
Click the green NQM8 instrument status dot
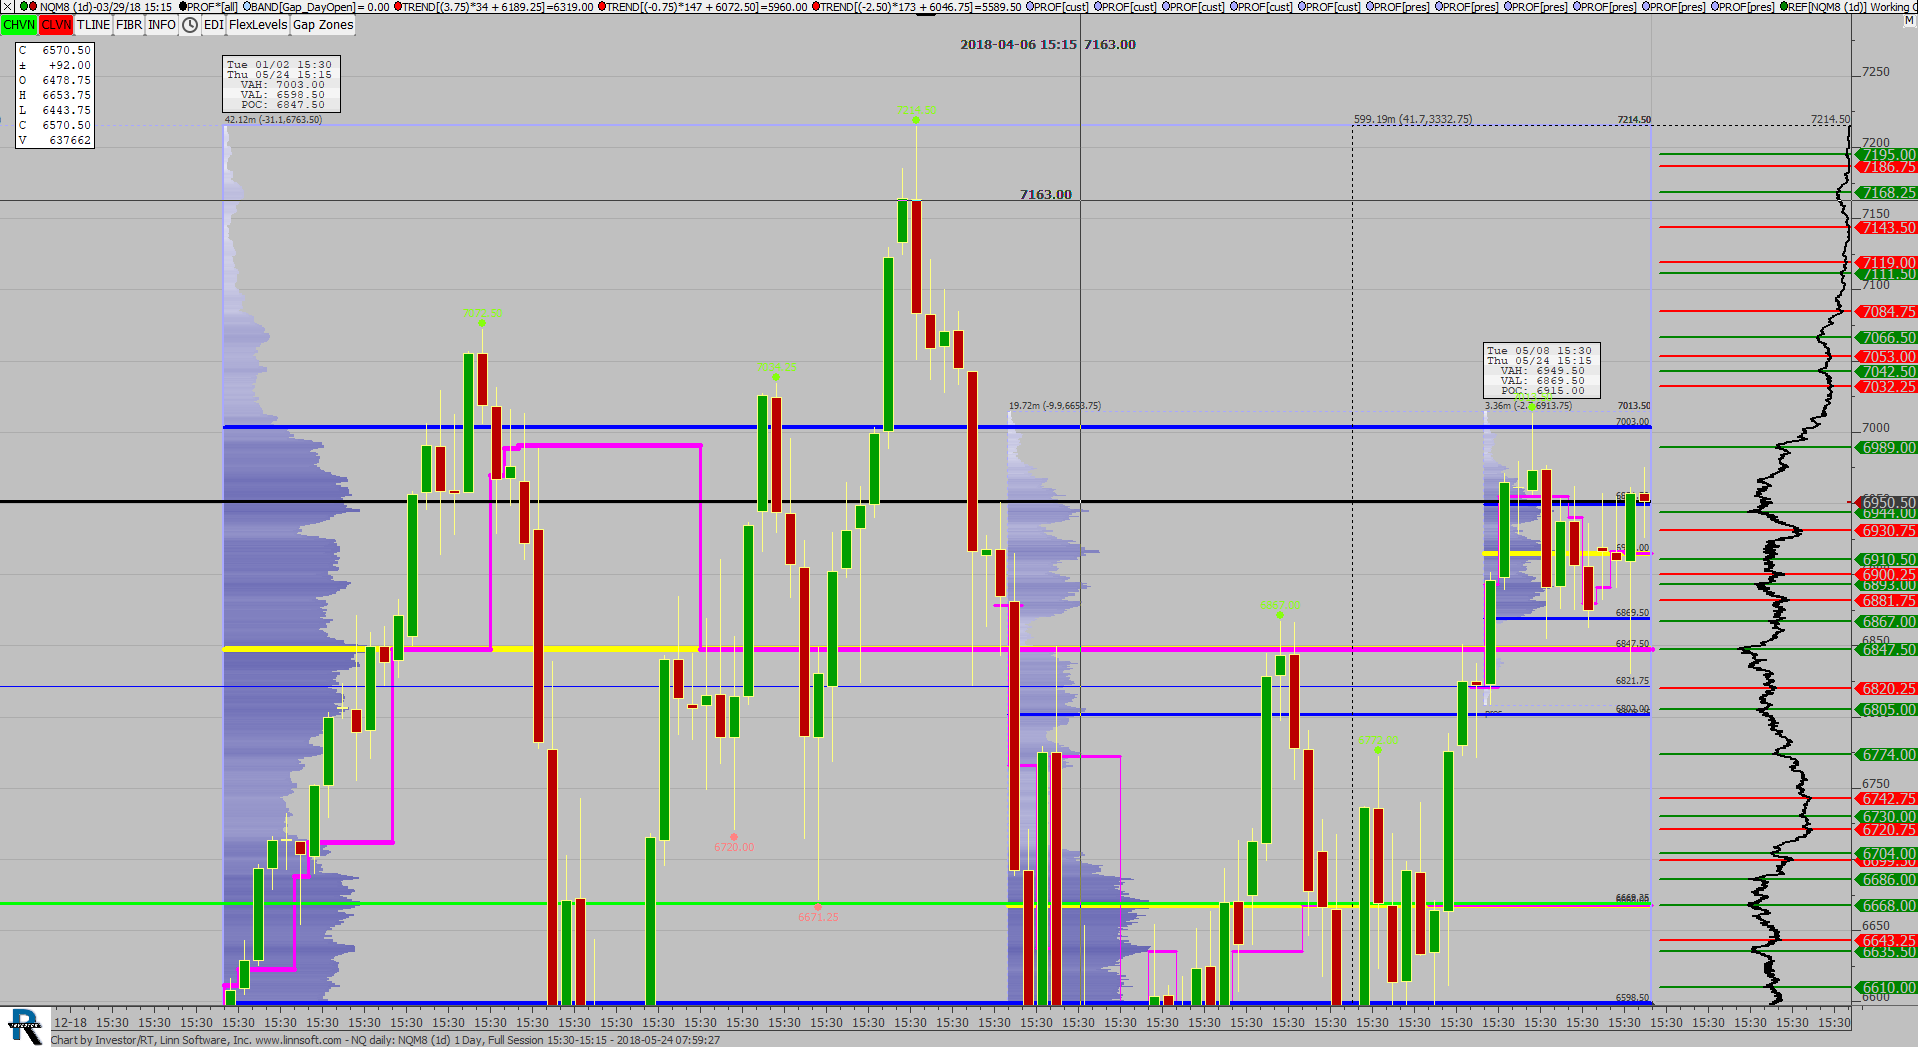[24, 7]
